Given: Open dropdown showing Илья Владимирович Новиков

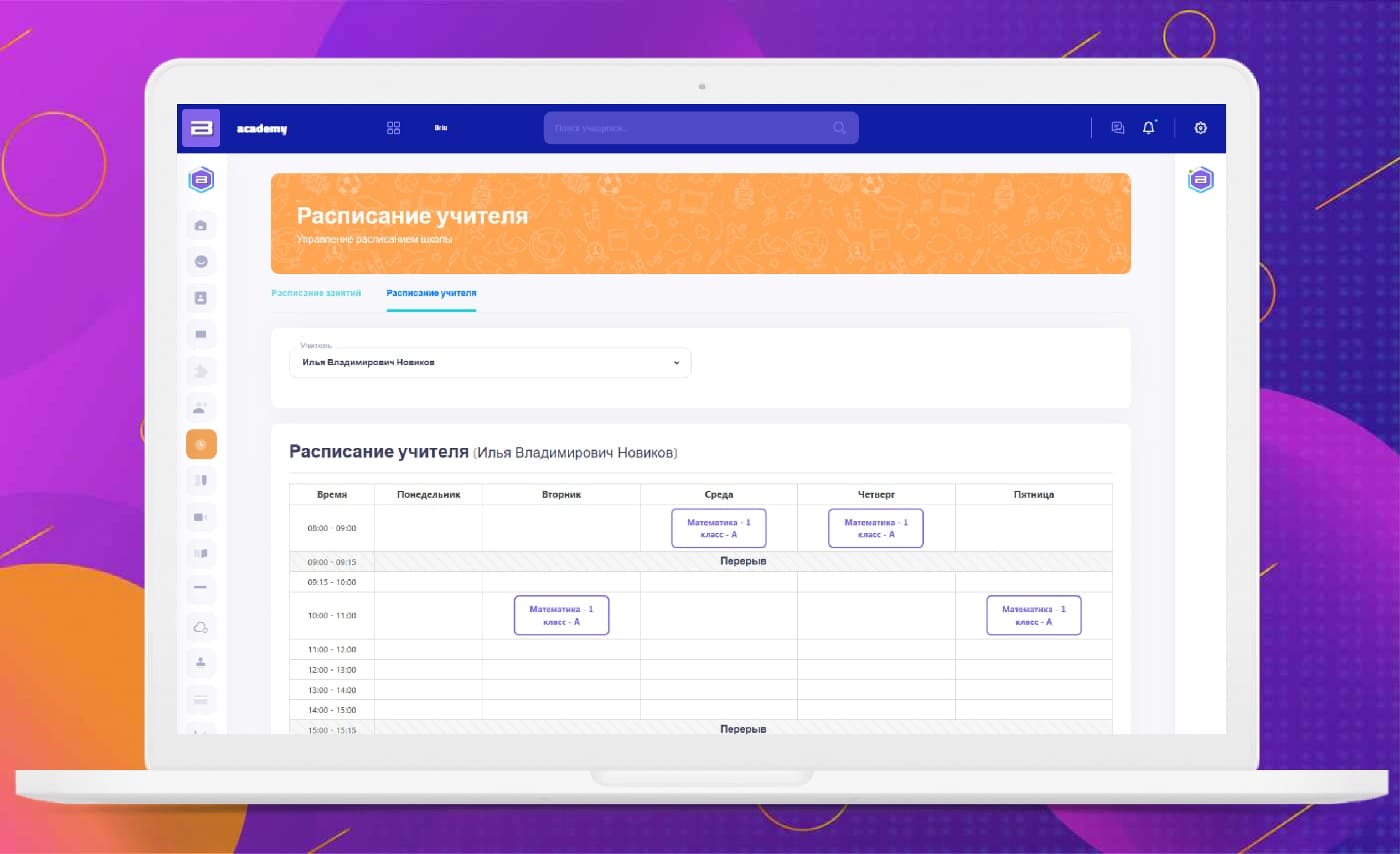Looking at the screenshot, I should pos(489,363).
